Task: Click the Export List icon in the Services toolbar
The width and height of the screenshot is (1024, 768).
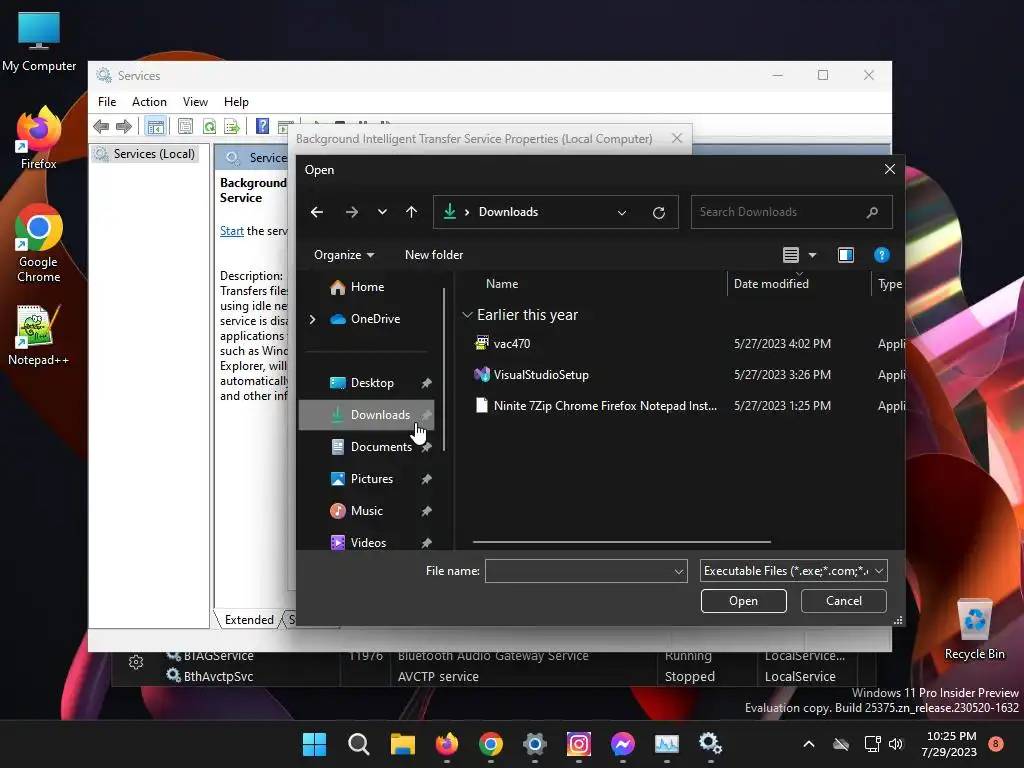Action: coord(231,126)
